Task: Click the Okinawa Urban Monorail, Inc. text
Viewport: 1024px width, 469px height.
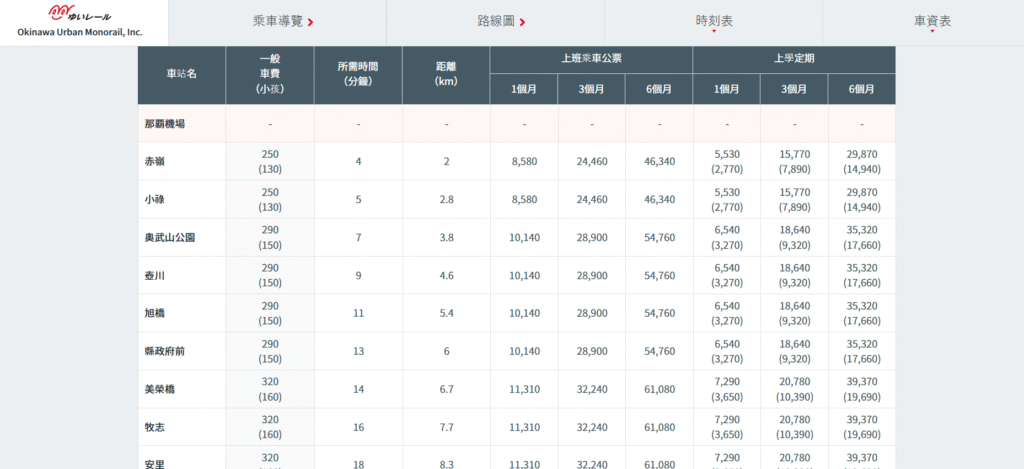Action: (80, 32)
